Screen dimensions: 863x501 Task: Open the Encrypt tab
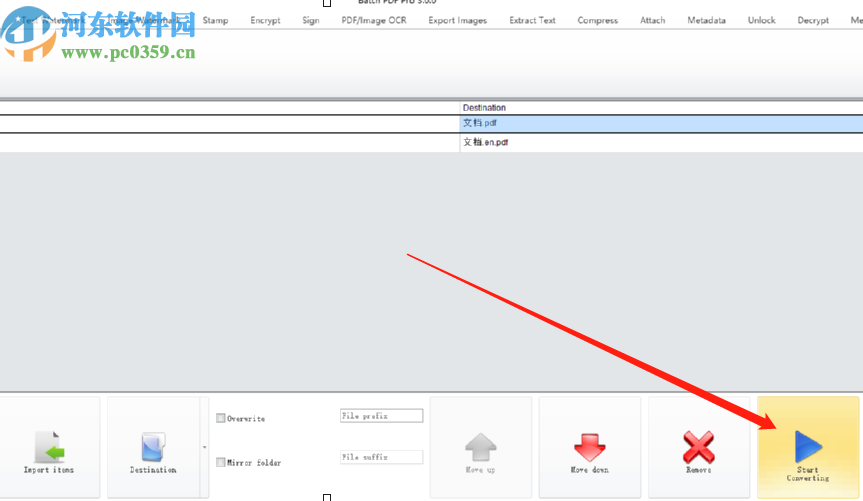[x=265, y=20]
